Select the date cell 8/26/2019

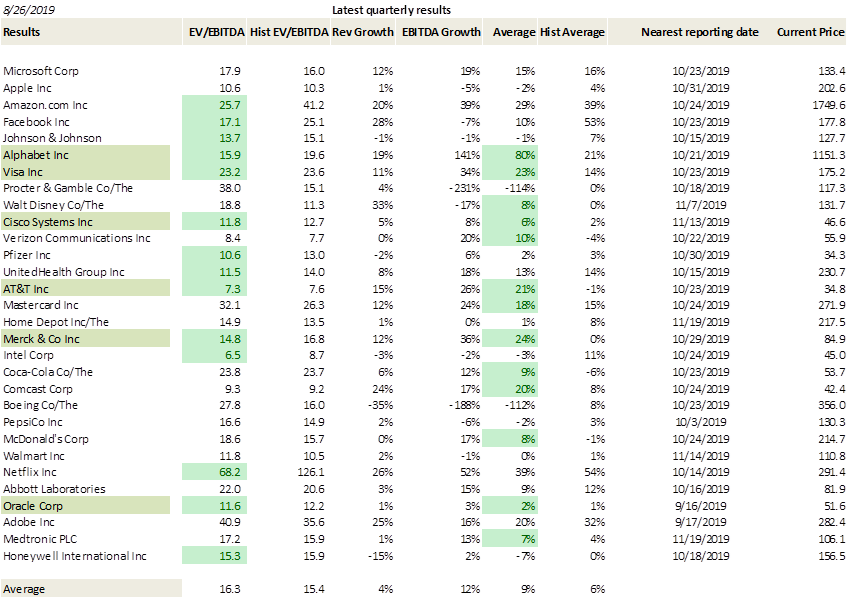pyautogui.click(x=28, y=10)
